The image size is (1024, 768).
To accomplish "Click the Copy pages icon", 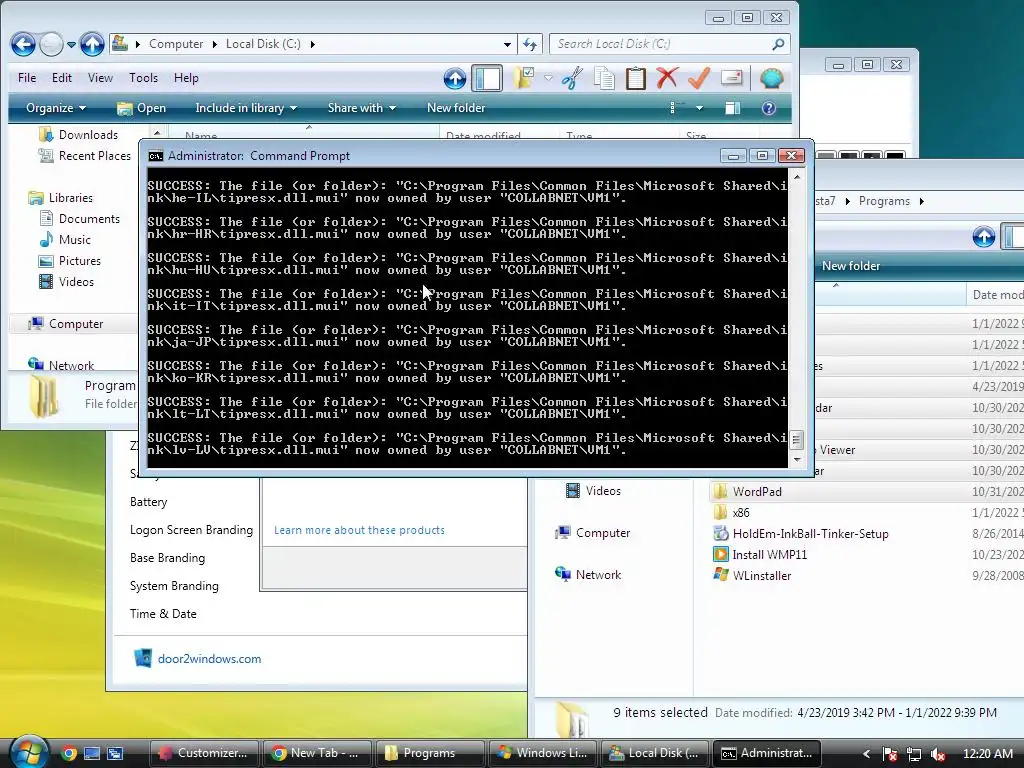I will [604, 78].
